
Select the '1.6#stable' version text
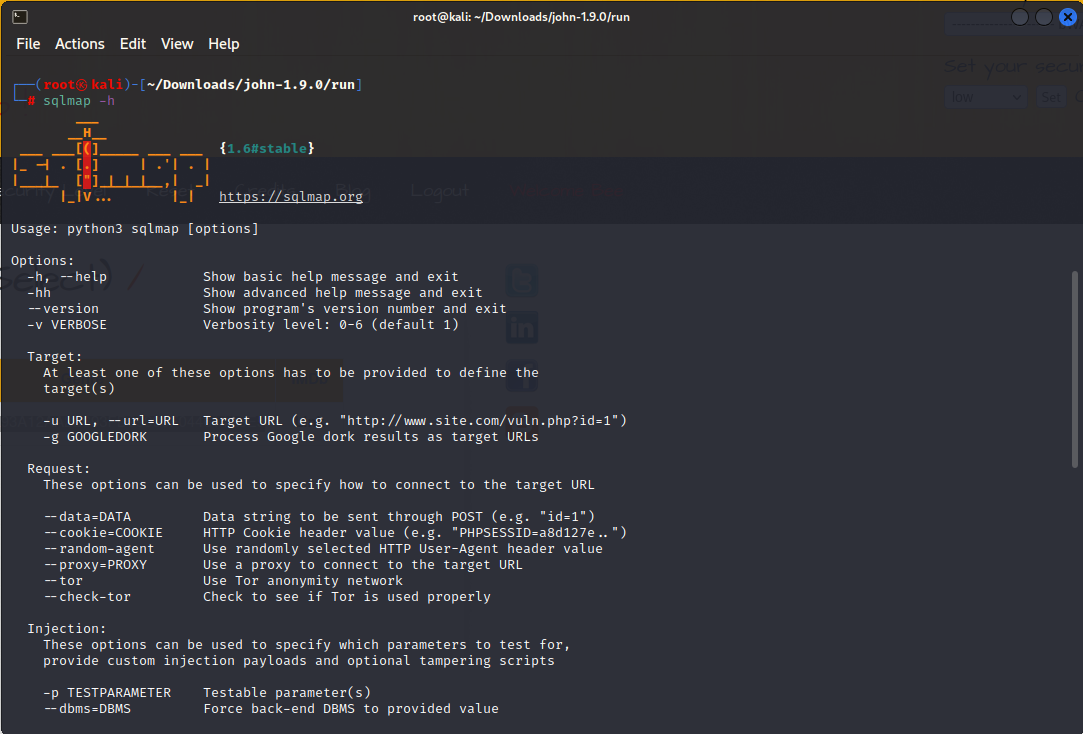click(x=267, y=148)
